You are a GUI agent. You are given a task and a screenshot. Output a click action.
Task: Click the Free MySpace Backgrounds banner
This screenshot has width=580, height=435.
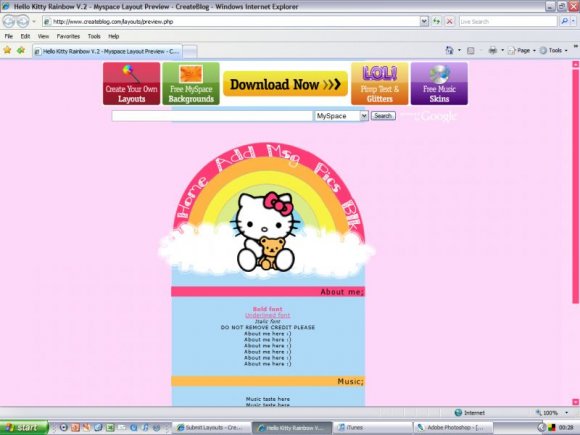[x=191, y=84]
